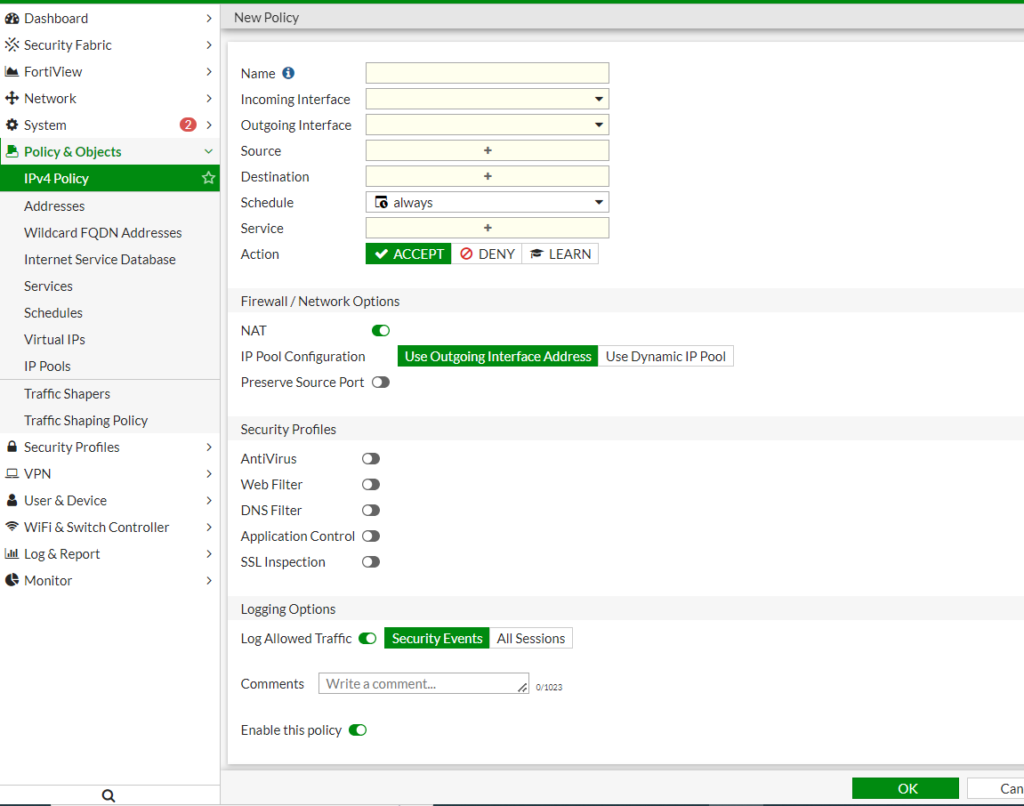Image resolution: width=1024 pixels, height=806 pixels.
Task: Choose Use Dynamic IP Pool
Action: [665, 357]
